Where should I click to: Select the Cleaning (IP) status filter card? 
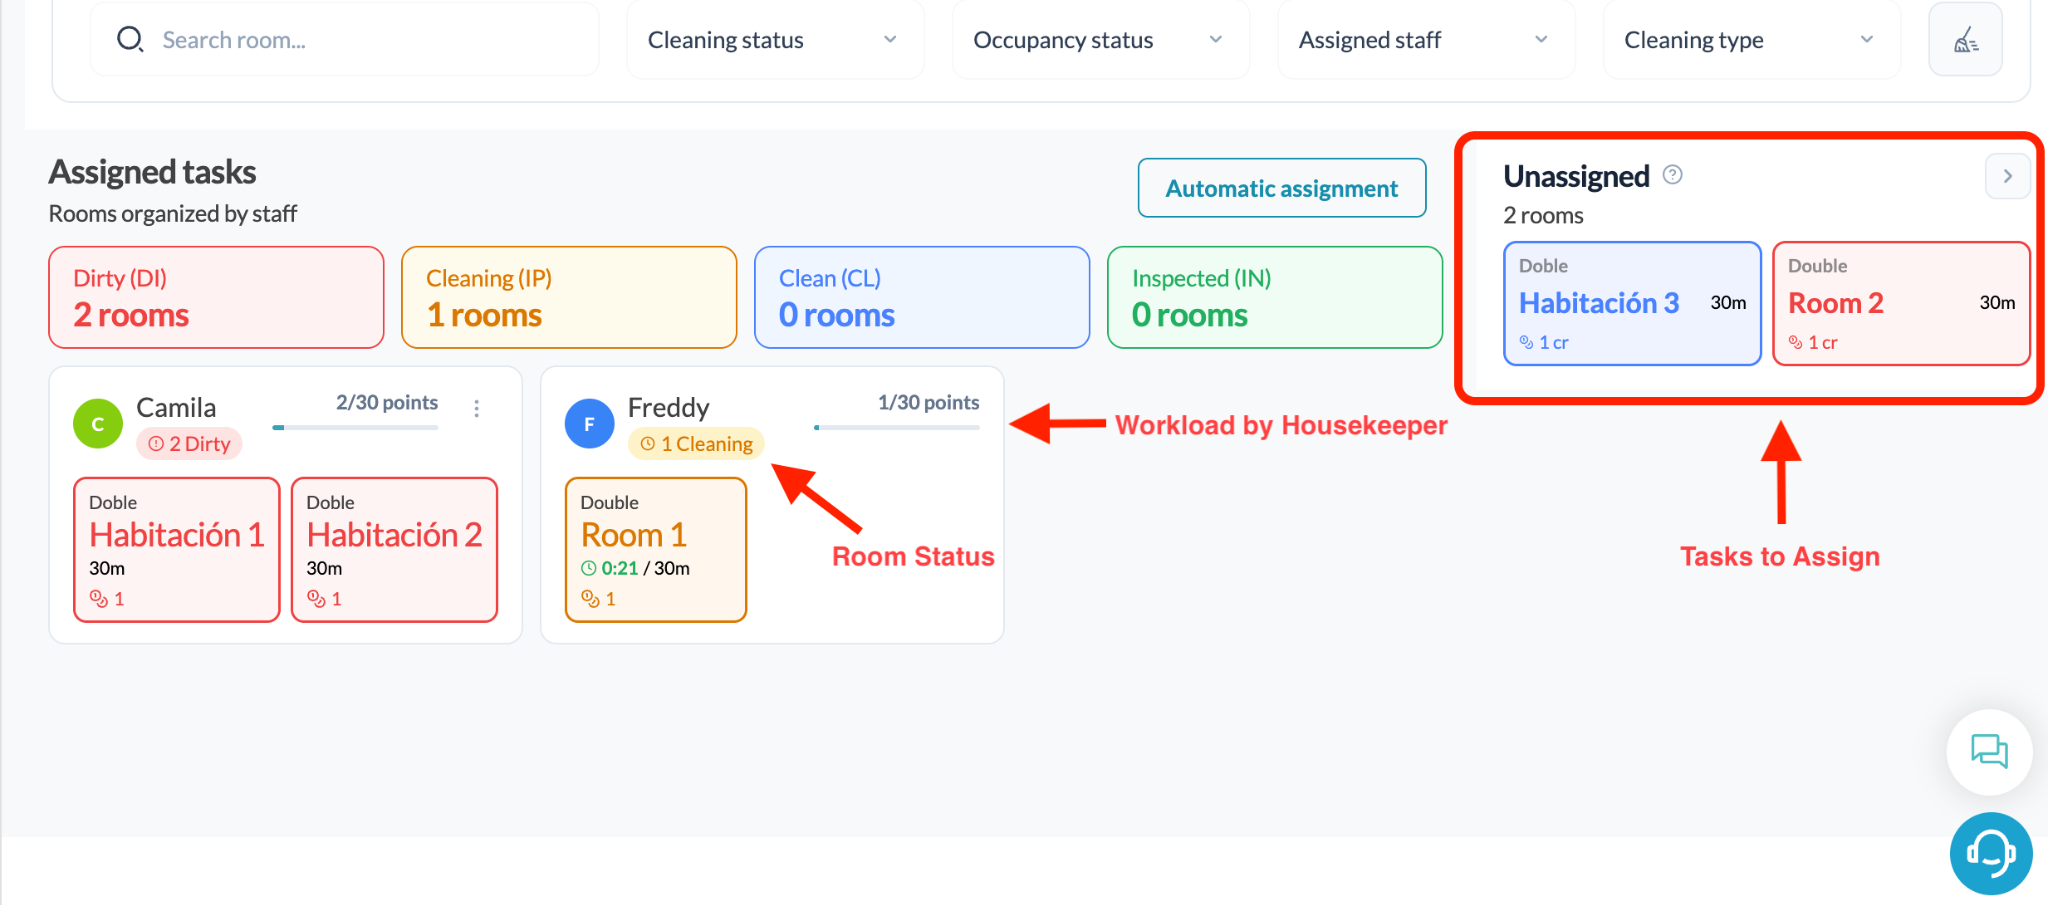click(569, 297)
